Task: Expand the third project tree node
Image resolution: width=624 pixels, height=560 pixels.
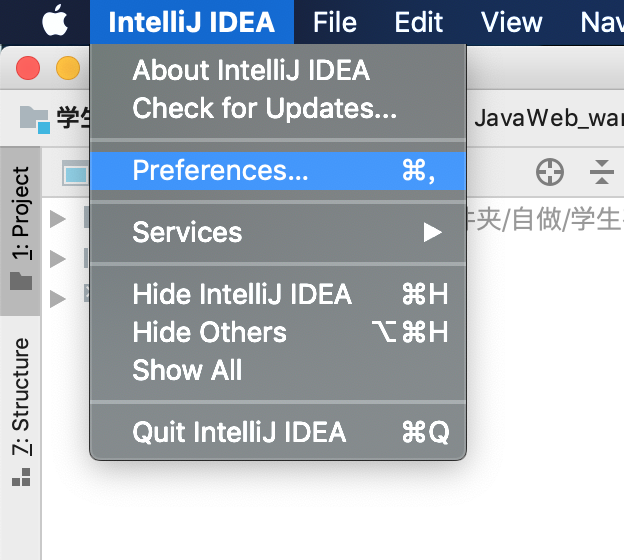Action: [x=57, y=296]
